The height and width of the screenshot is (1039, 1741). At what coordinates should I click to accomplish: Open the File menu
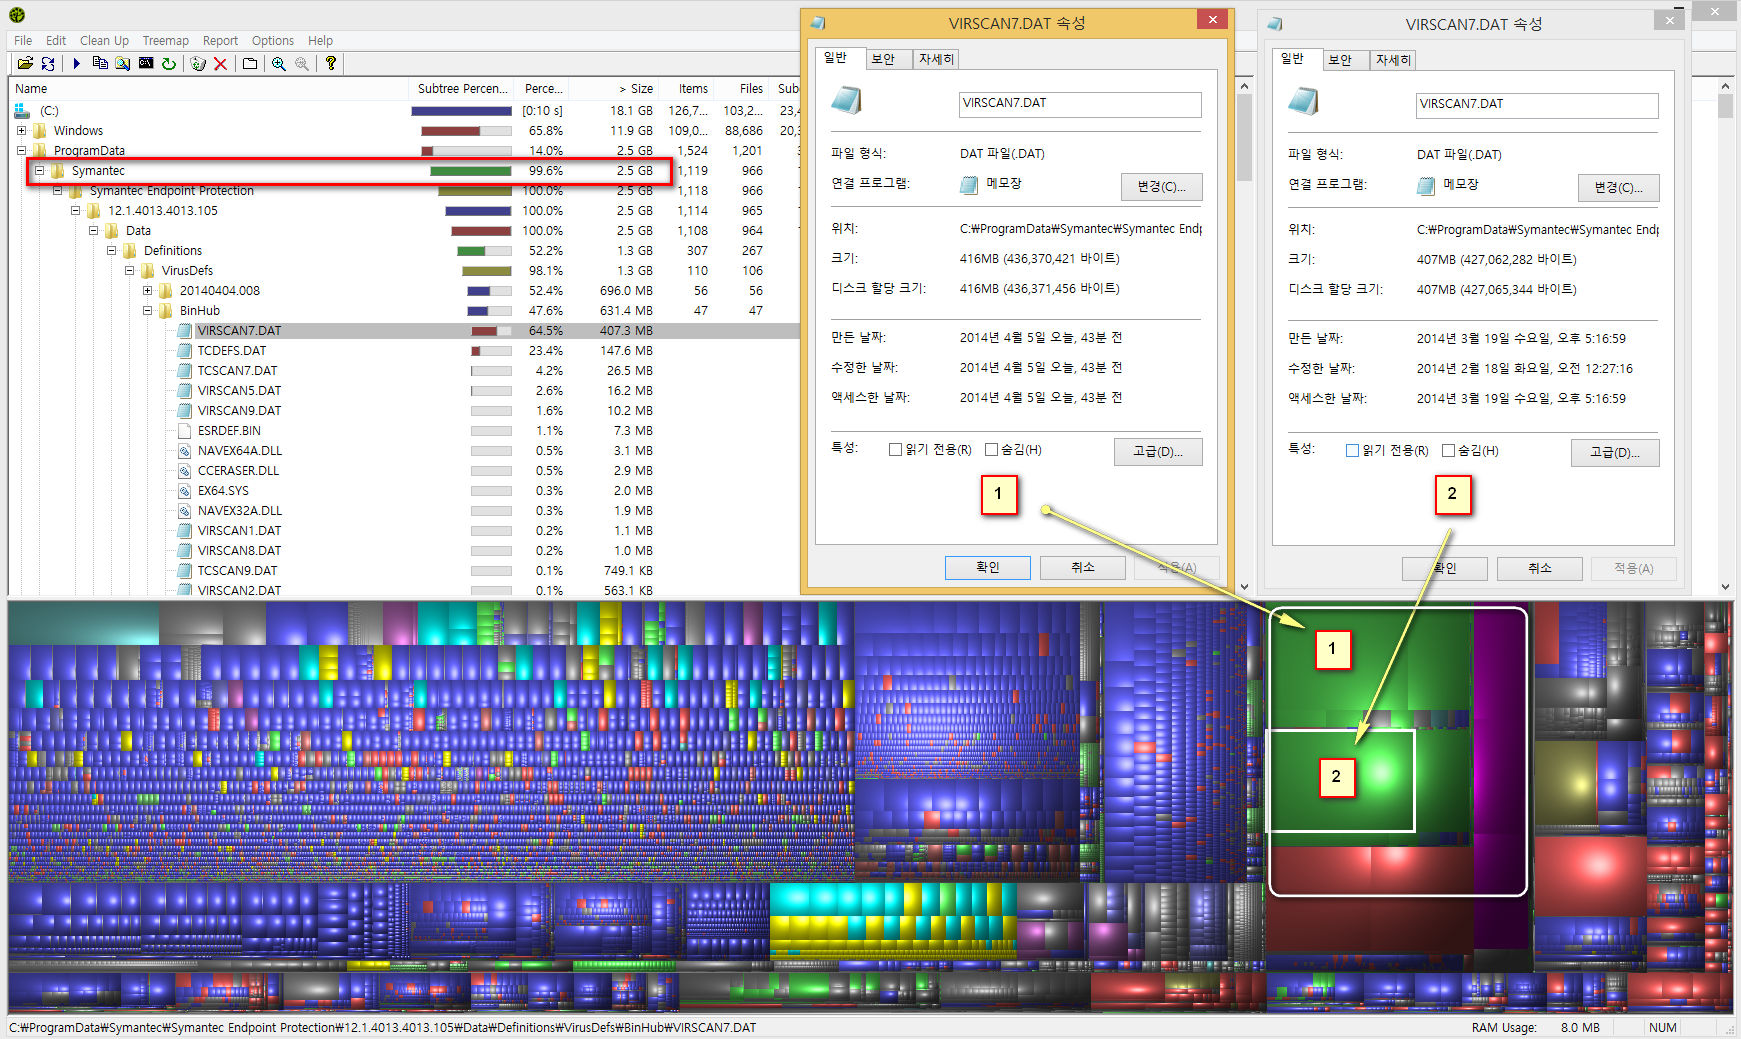click(x=23, y=41)
